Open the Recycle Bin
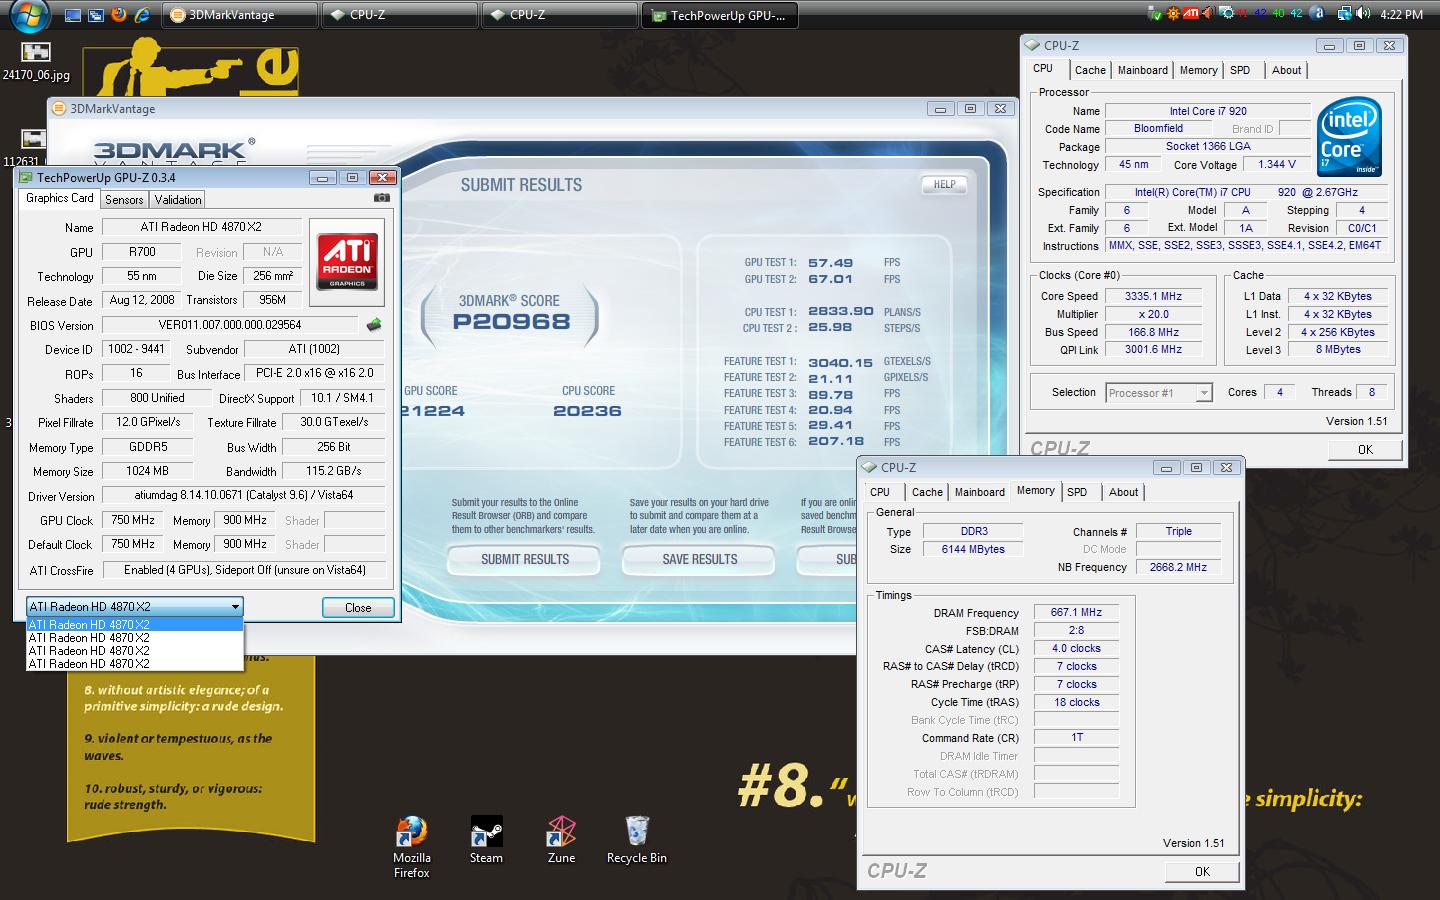 (636, 840)
